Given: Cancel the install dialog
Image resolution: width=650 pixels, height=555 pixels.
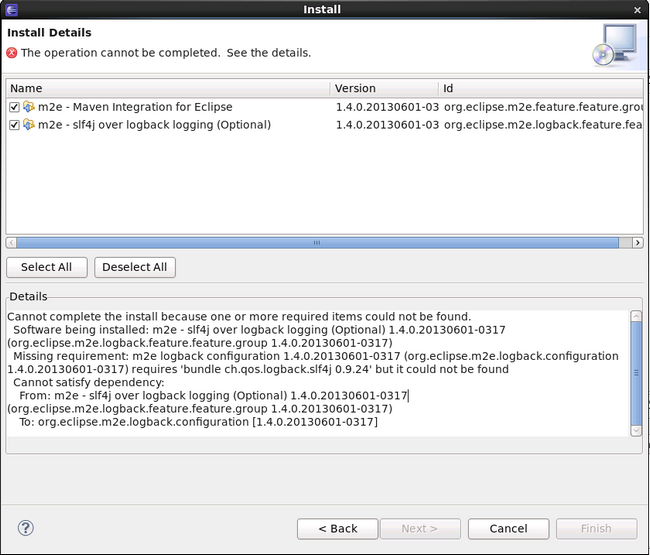Looking at the screenshot, I should (508, 528).
